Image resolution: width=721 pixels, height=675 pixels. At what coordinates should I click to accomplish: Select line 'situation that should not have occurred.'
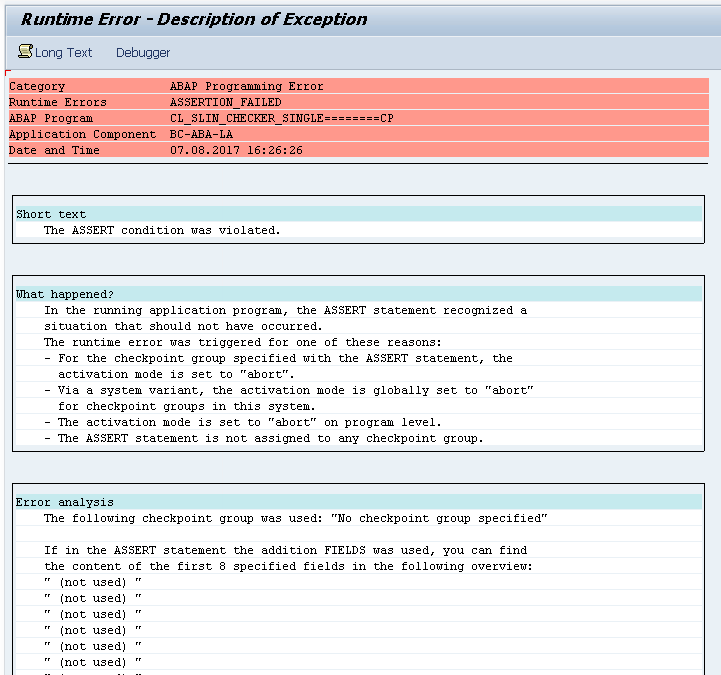tap(183, 326)
